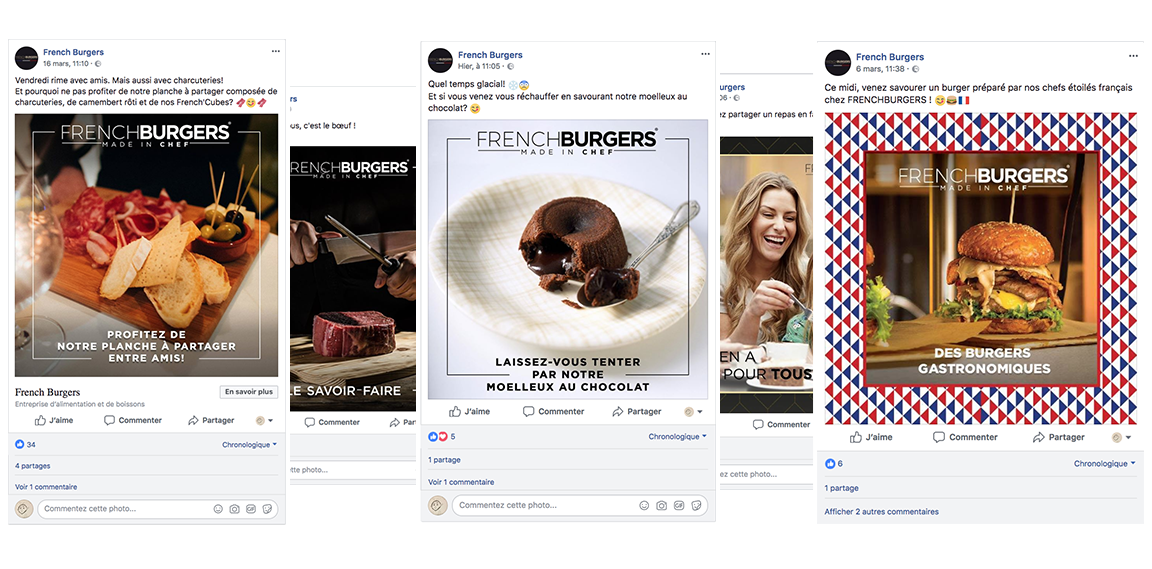Viewport: 1152px width, 569px height.
Task: Open options menu on chocolate moelleux post
Action: pos(705,54)
